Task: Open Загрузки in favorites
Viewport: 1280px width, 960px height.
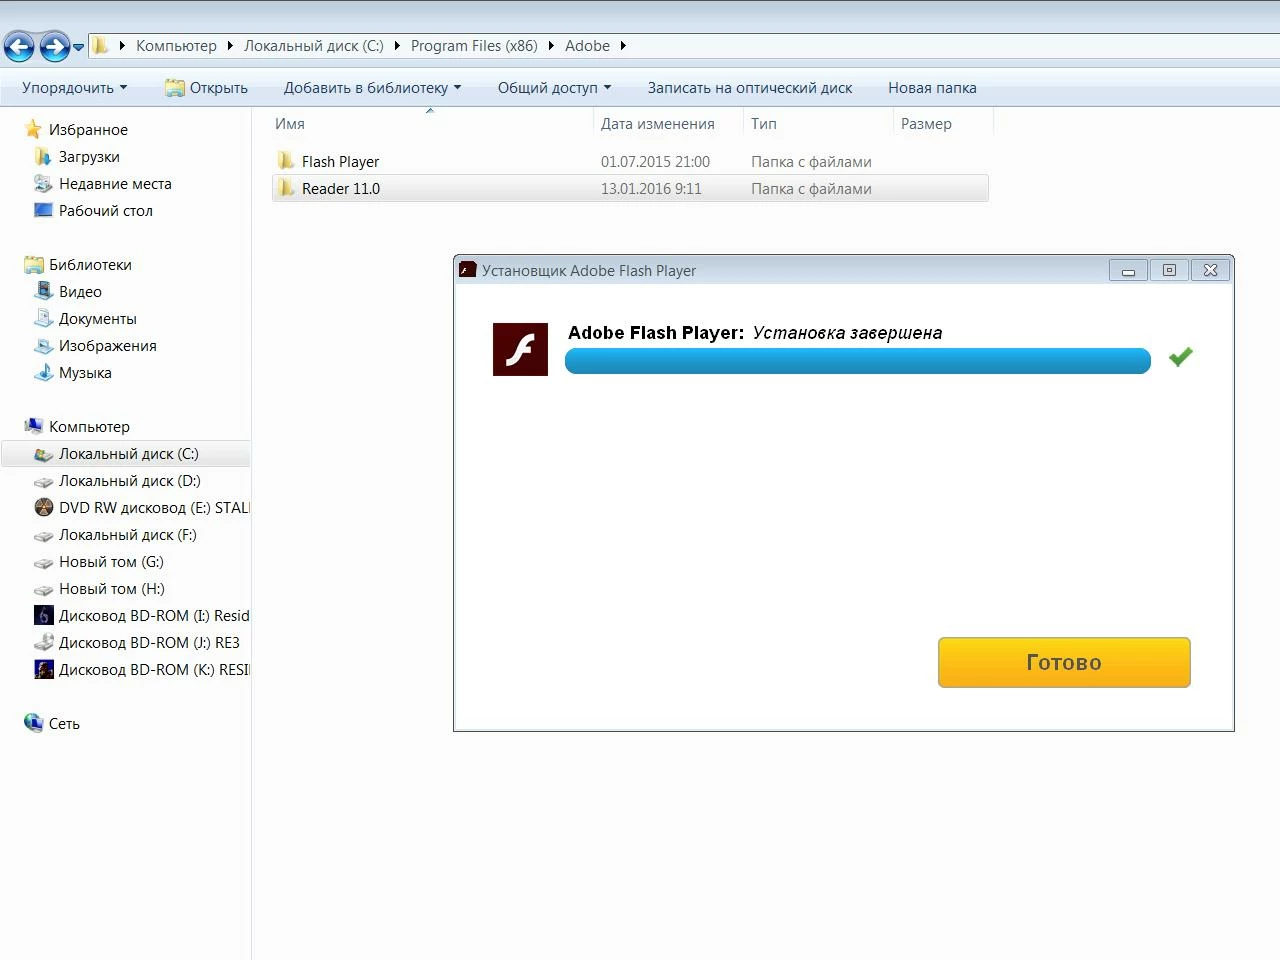Action: (89, 157)
